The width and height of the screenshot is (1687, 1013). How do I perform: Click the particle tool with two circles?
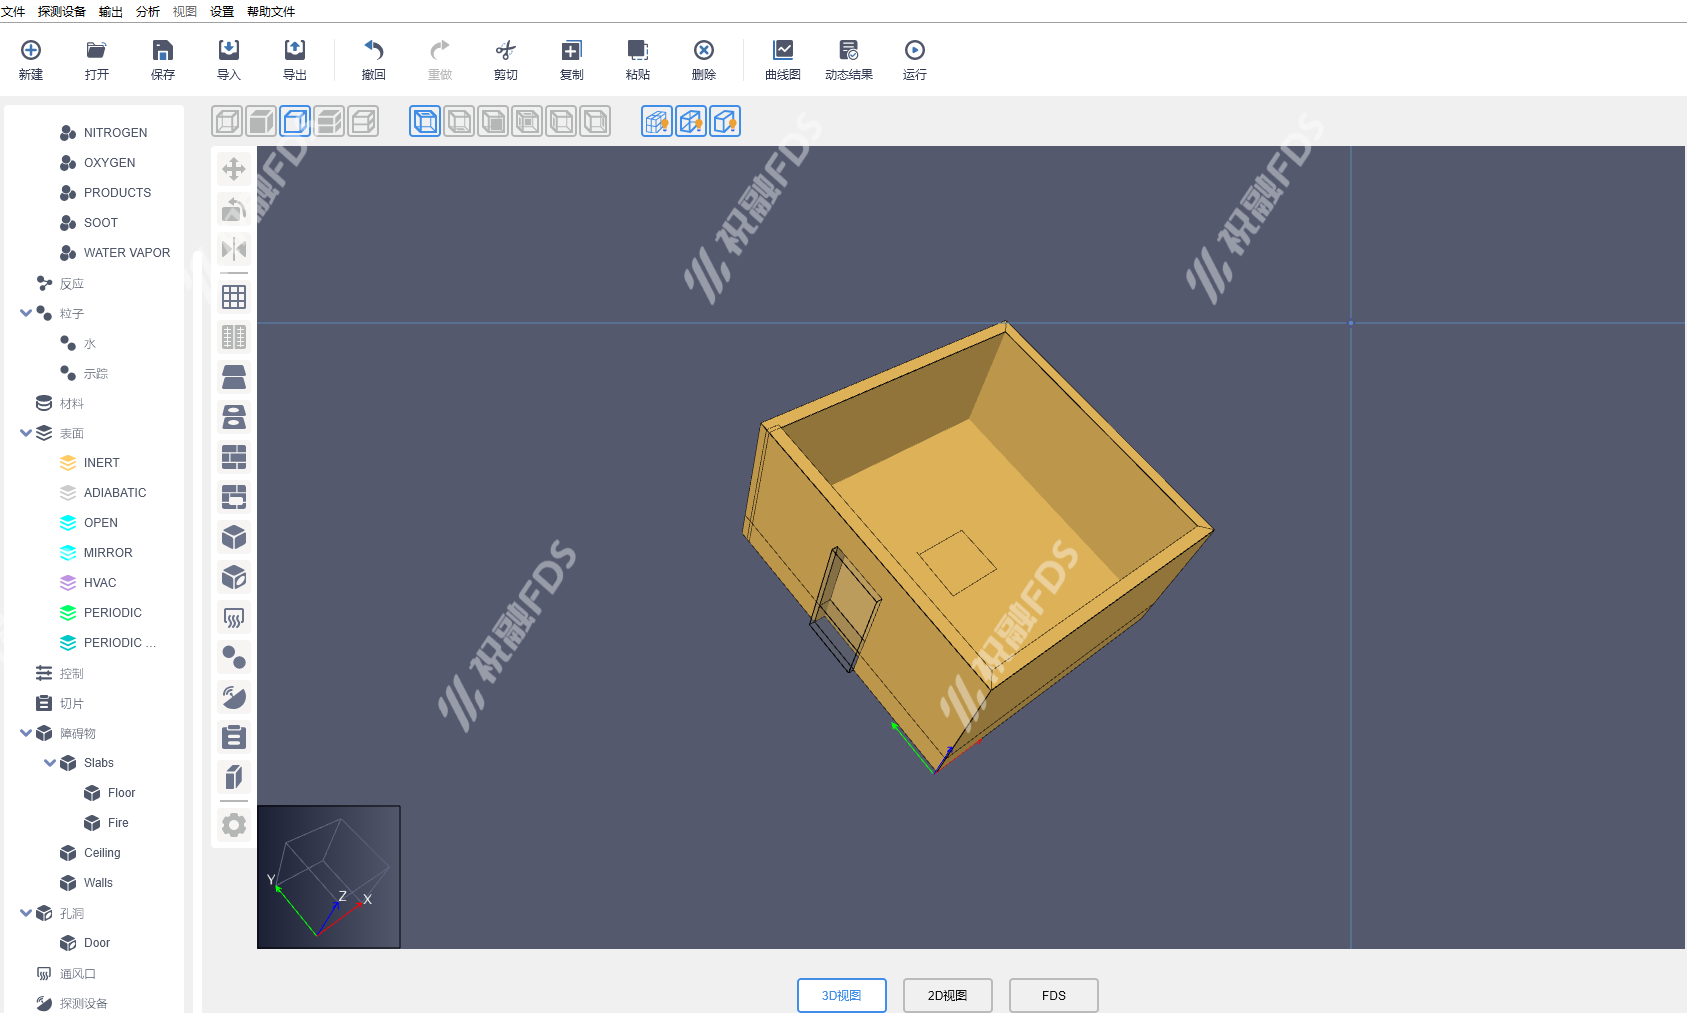tap(234, 657)
